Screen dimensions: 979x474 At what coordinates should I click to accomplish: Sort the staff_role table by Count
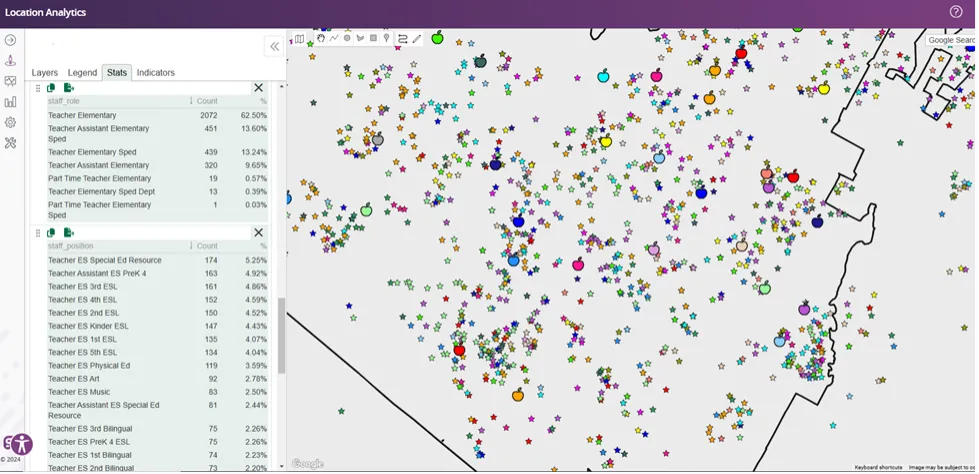[x=206, y=101]
